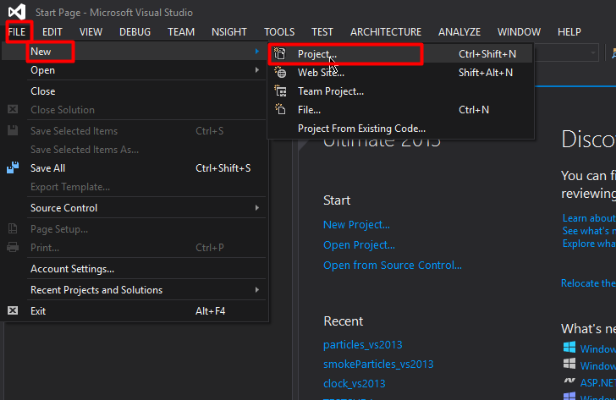
Task: Choose Project... from the New submenu
Action: click(x=401, y=54)
